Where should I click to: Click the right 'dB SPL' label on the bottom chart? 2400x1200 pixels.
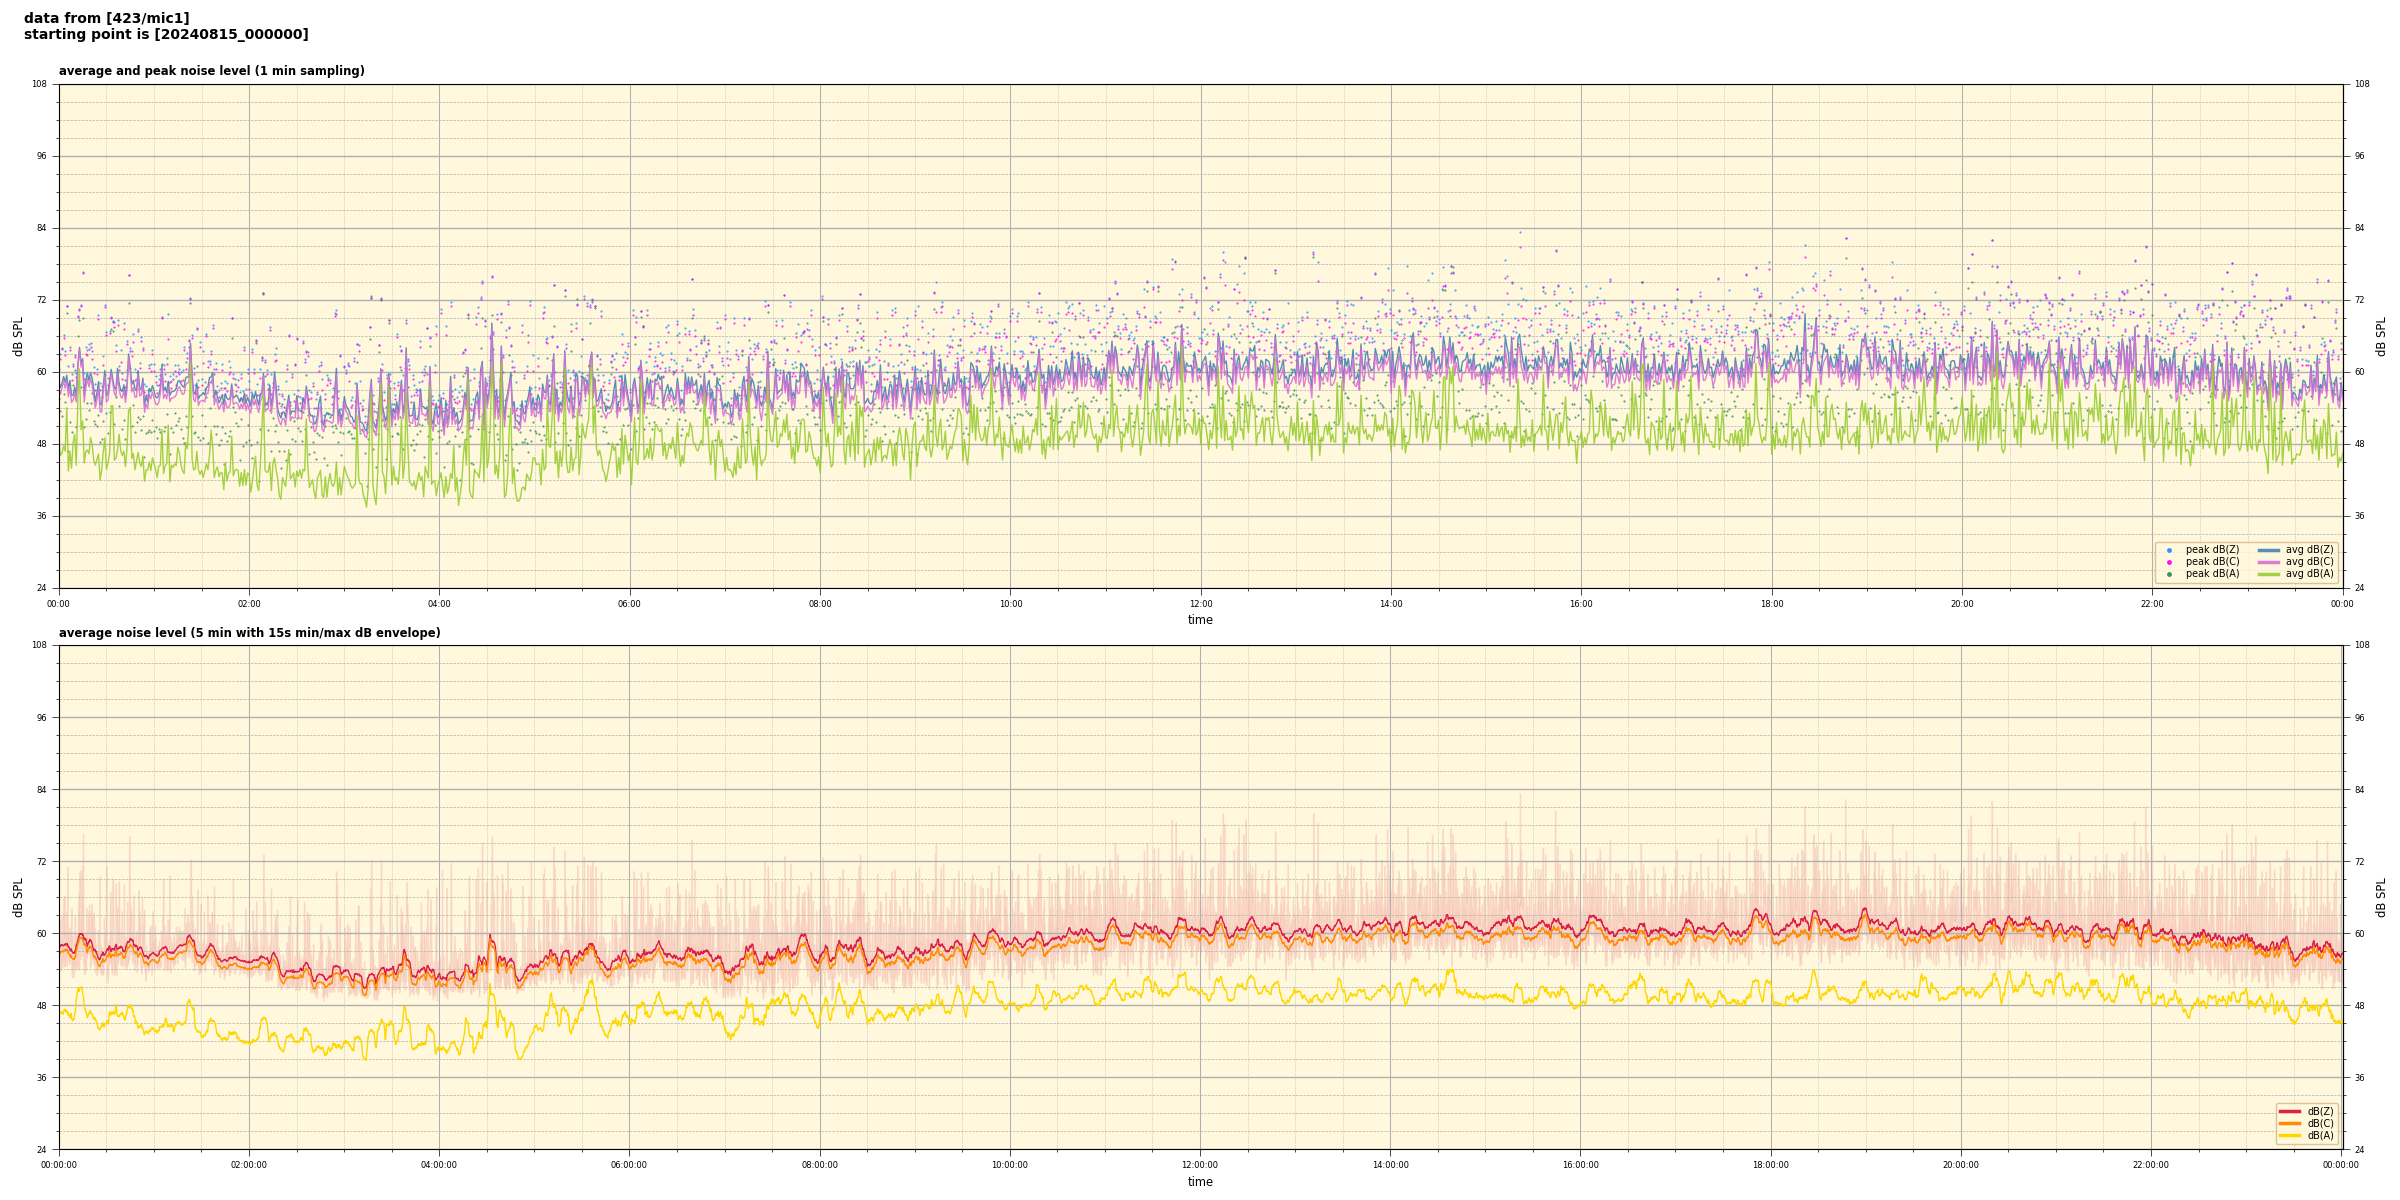coord(2381,897)
